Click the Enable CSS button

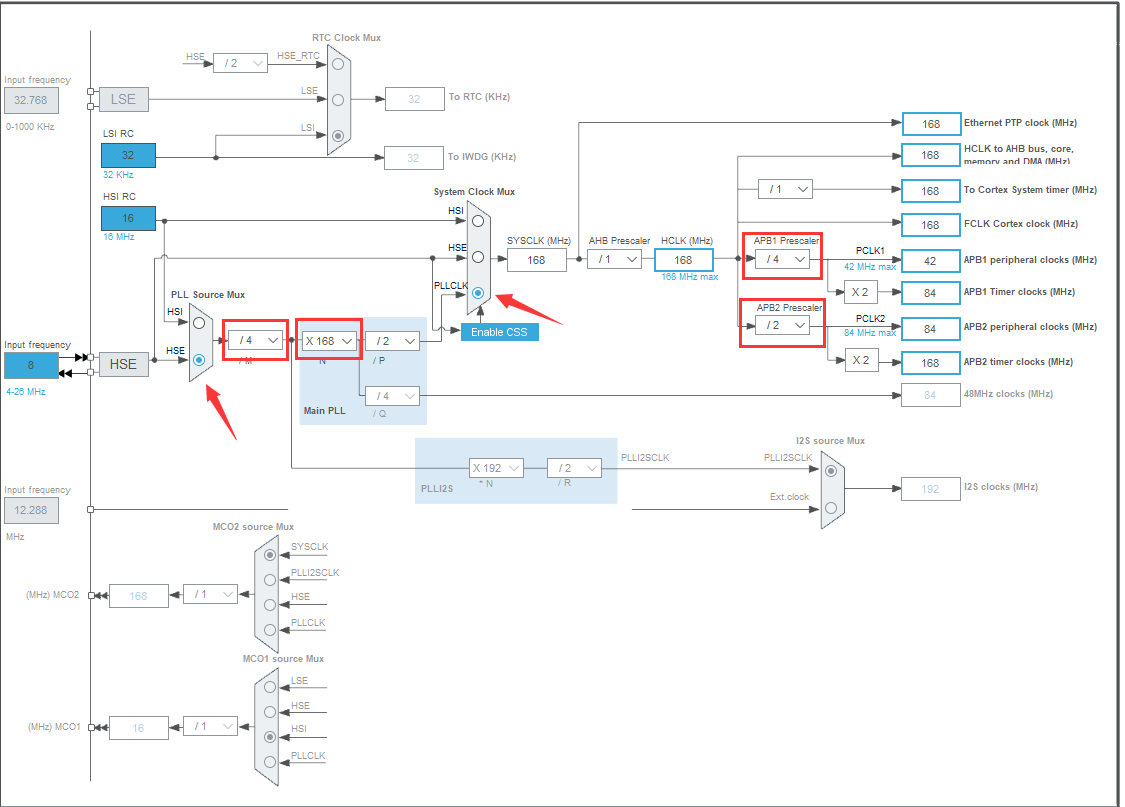pyautogui.click(x=498, y=331)
